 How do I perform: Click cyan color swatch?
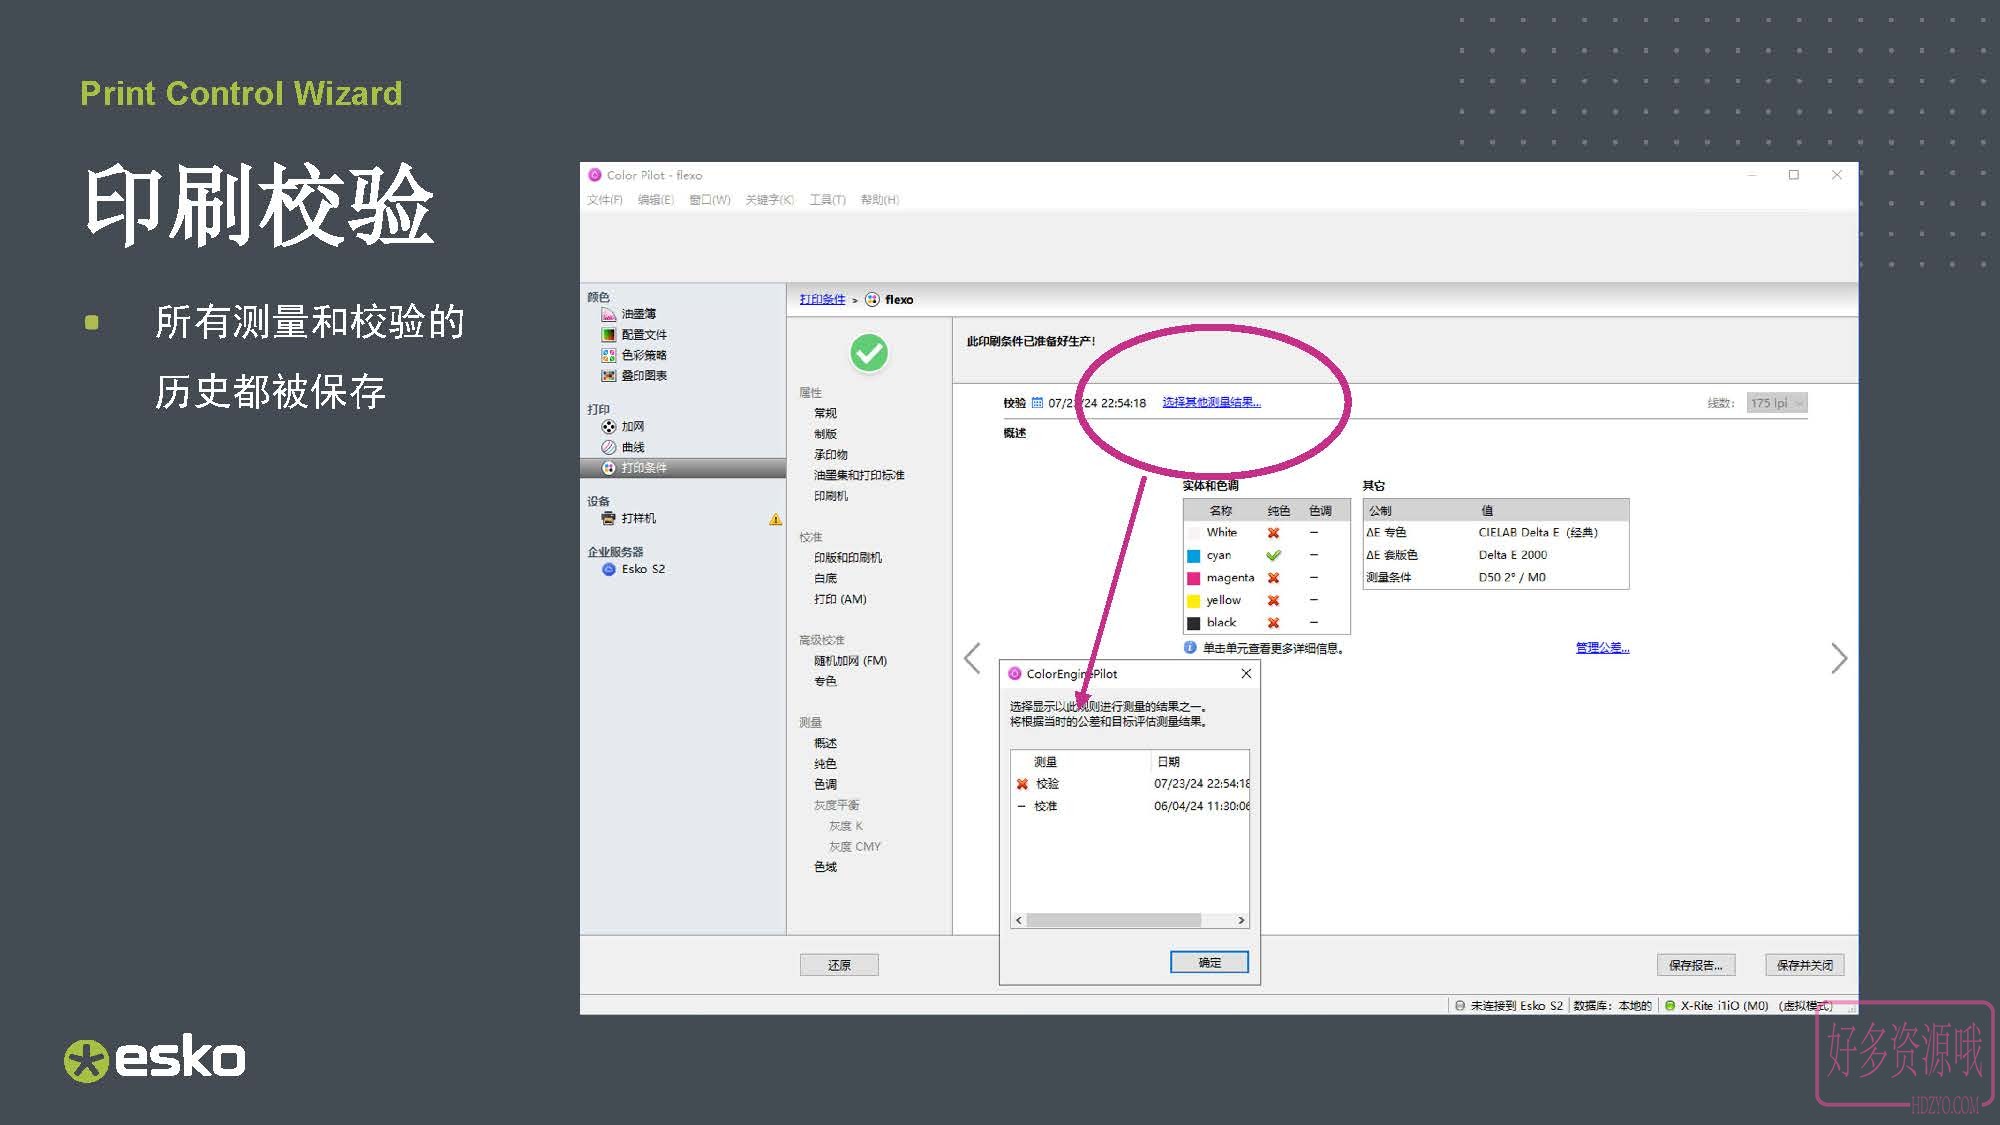click(x=1193, y=556)
